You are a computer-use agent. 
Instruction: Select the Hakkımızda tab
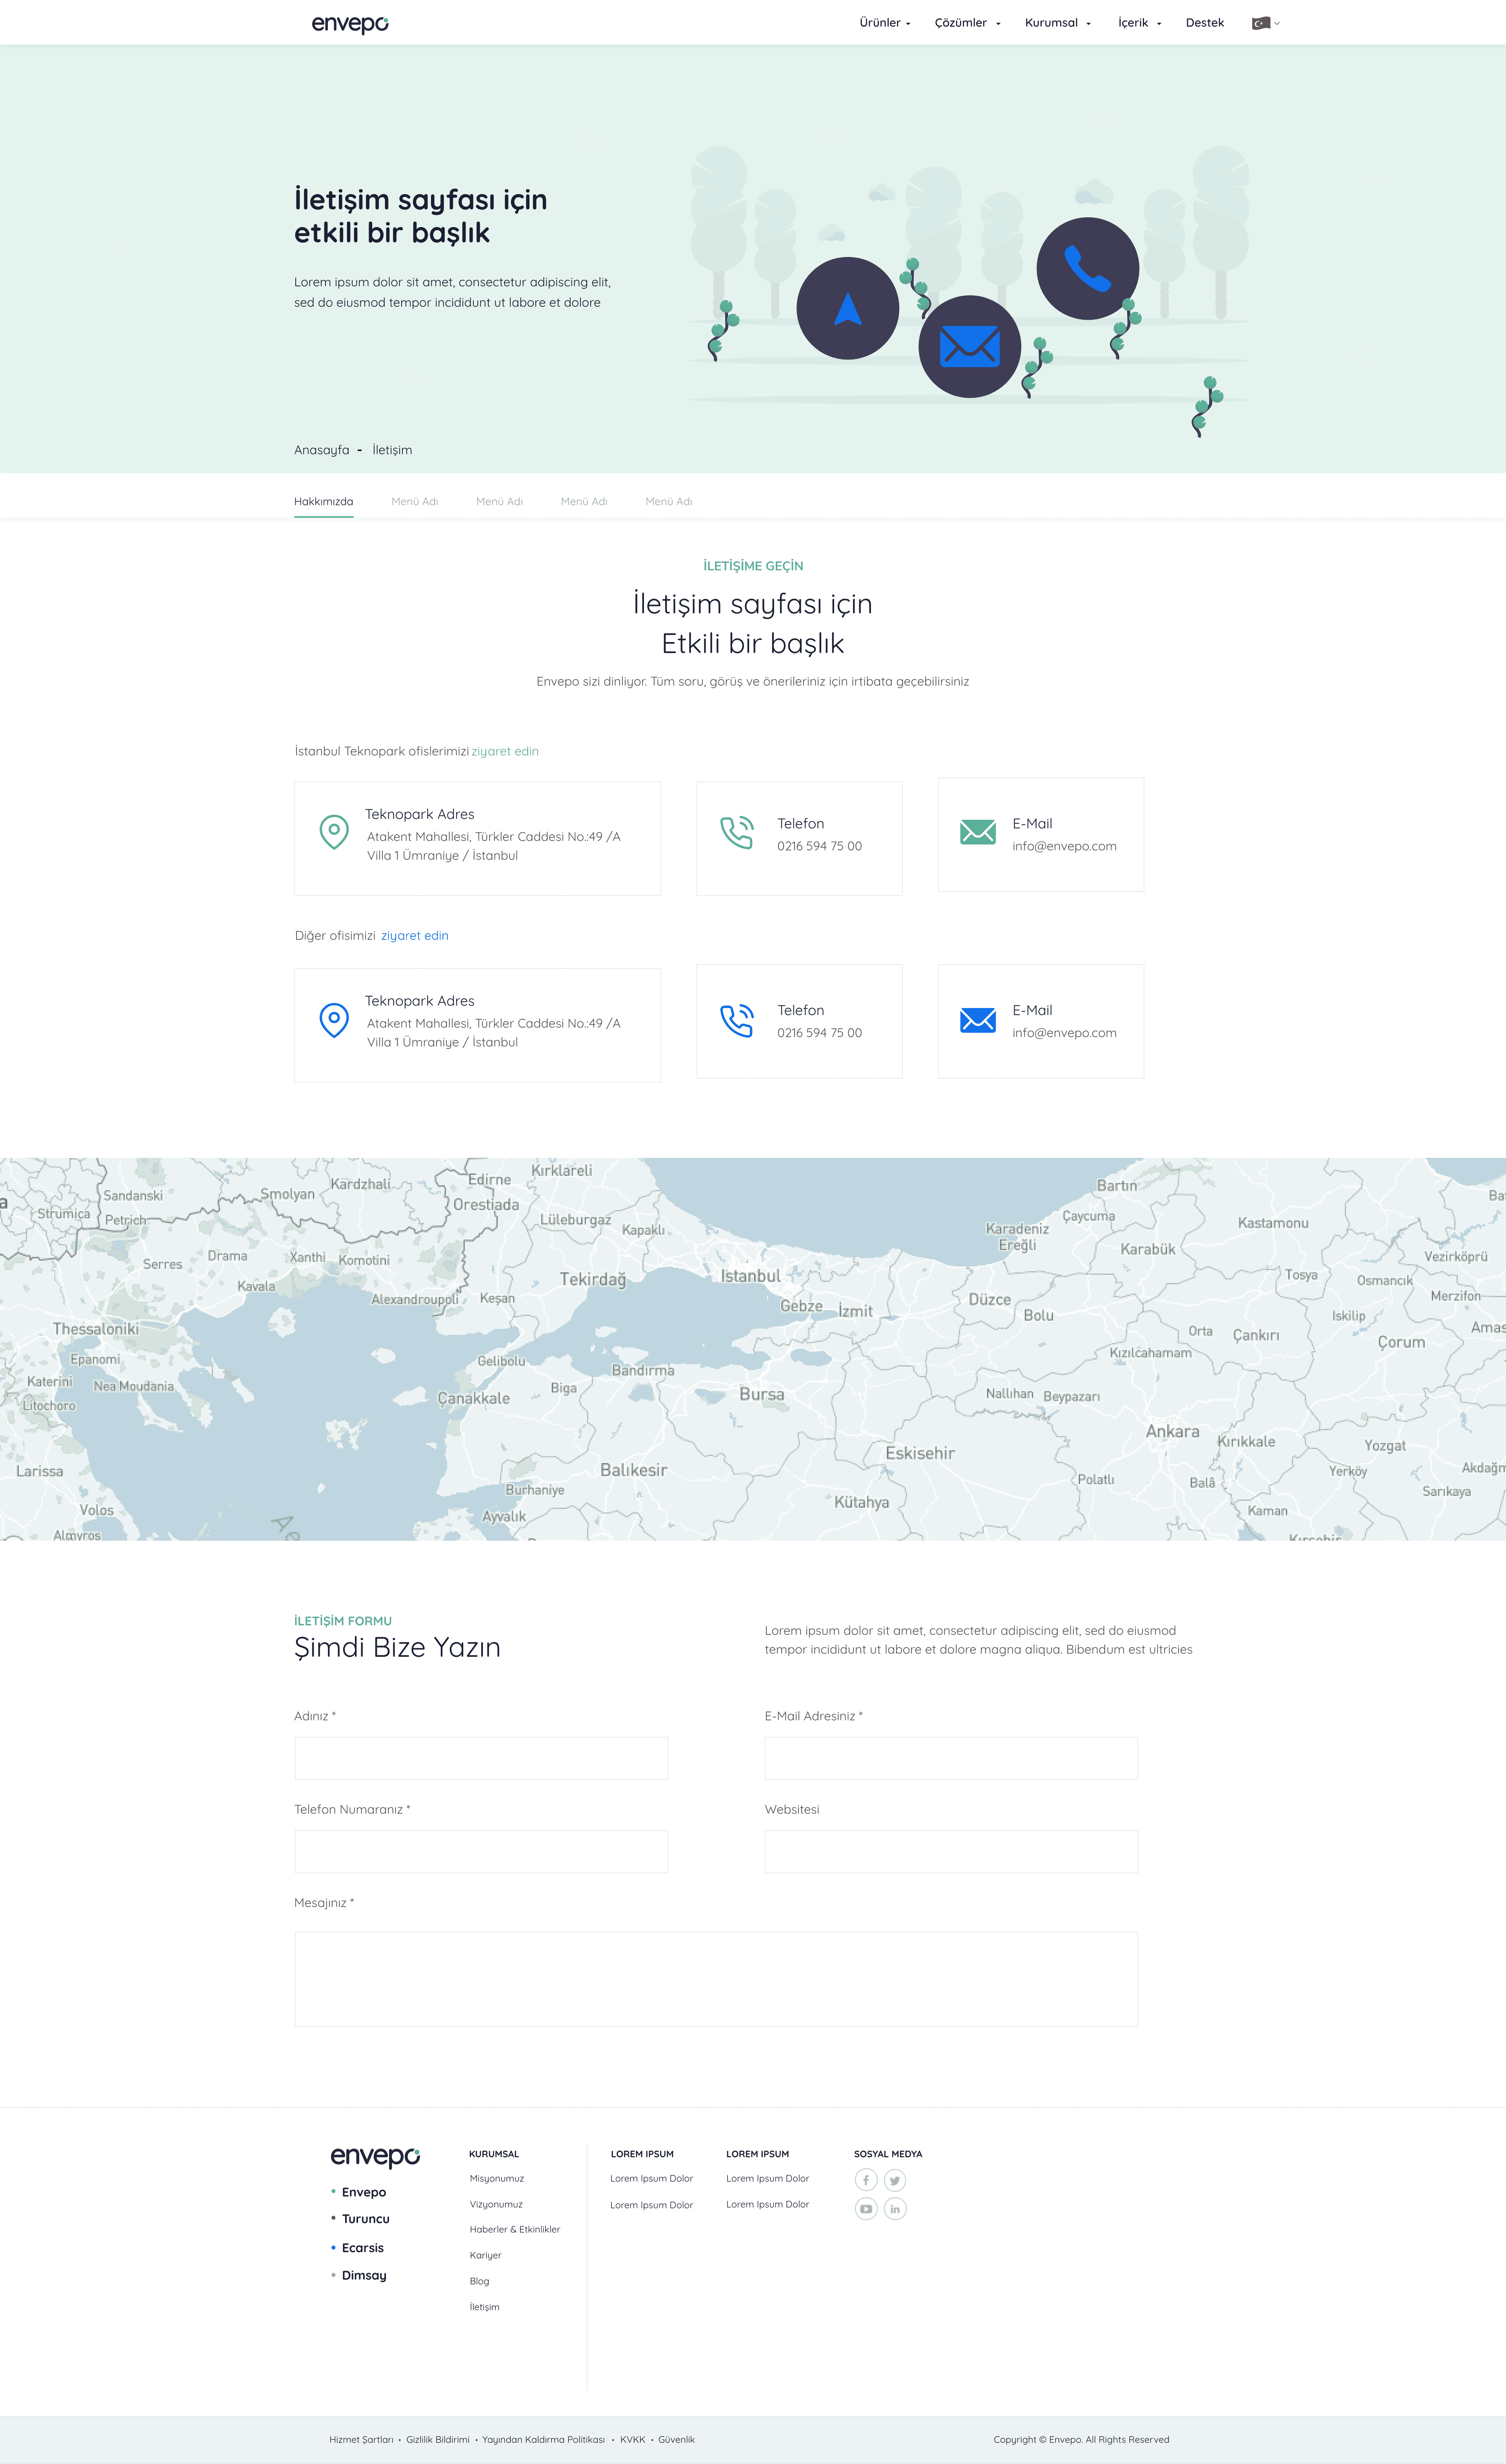coord(323,502)
